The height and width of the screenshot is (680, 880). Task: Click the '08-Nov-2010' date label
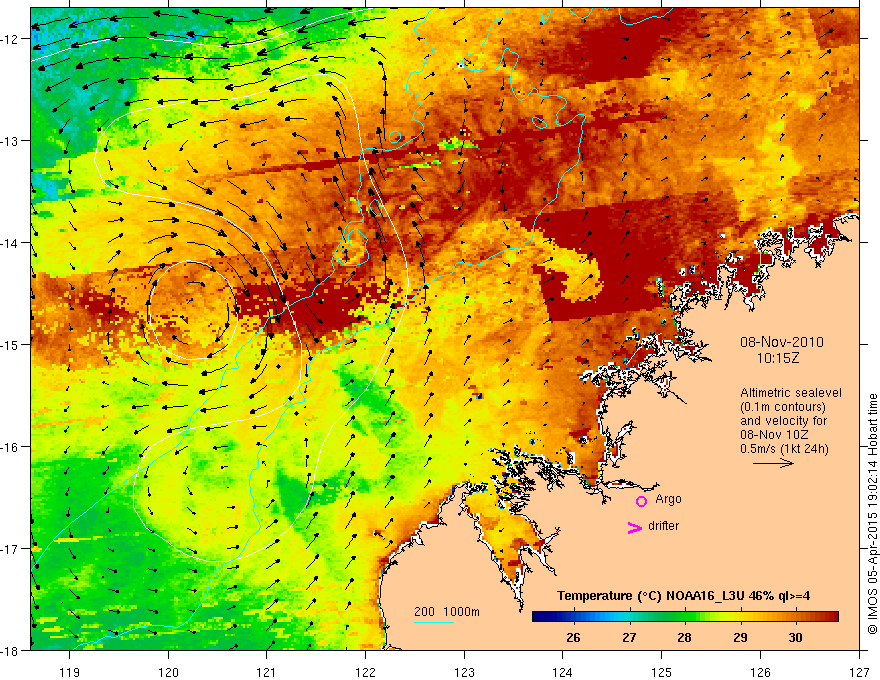coord(782,342)
